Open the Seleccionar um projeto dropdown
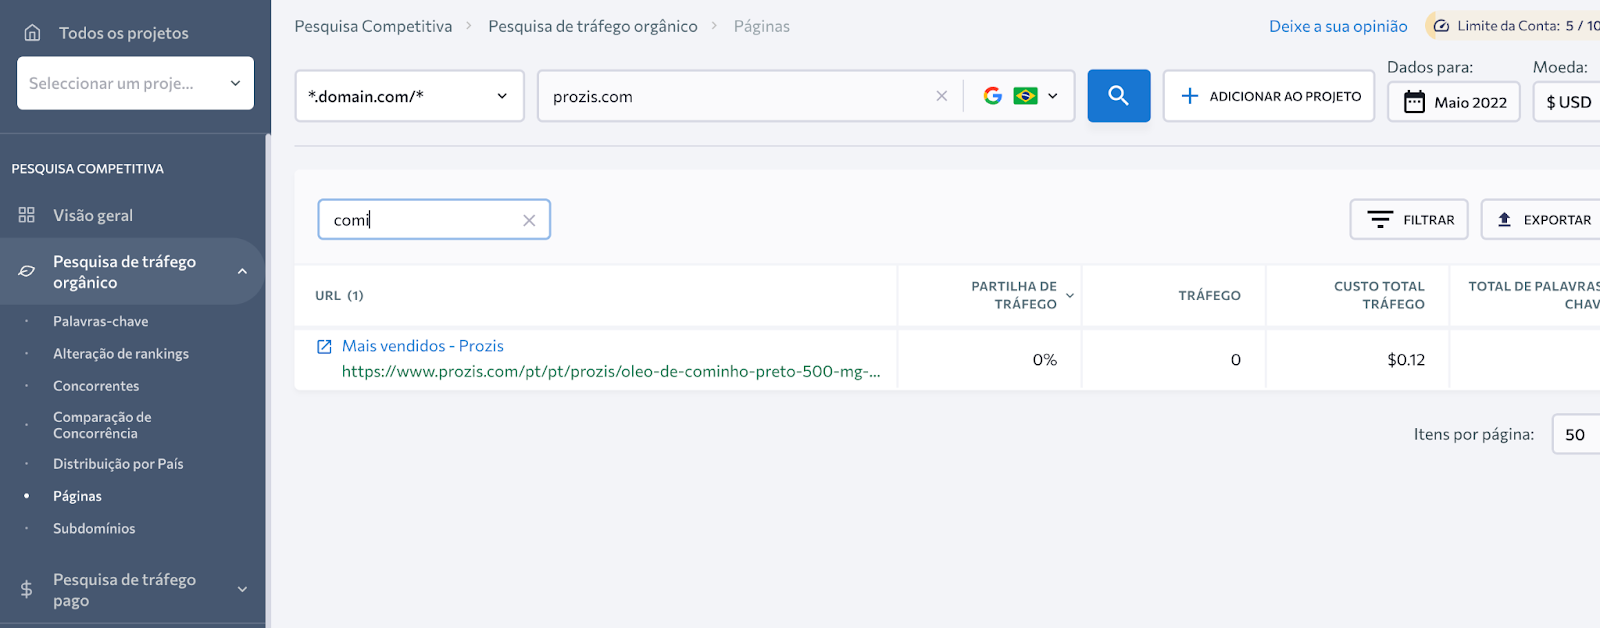The width and height of the screenshot is (1600, 628). [x=135, y=83]
